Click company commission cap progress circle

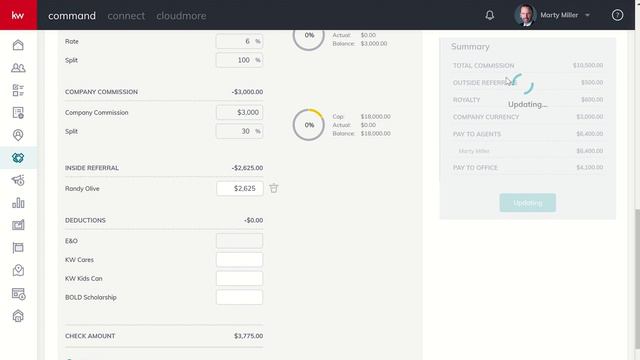click(x=309, y=124)
